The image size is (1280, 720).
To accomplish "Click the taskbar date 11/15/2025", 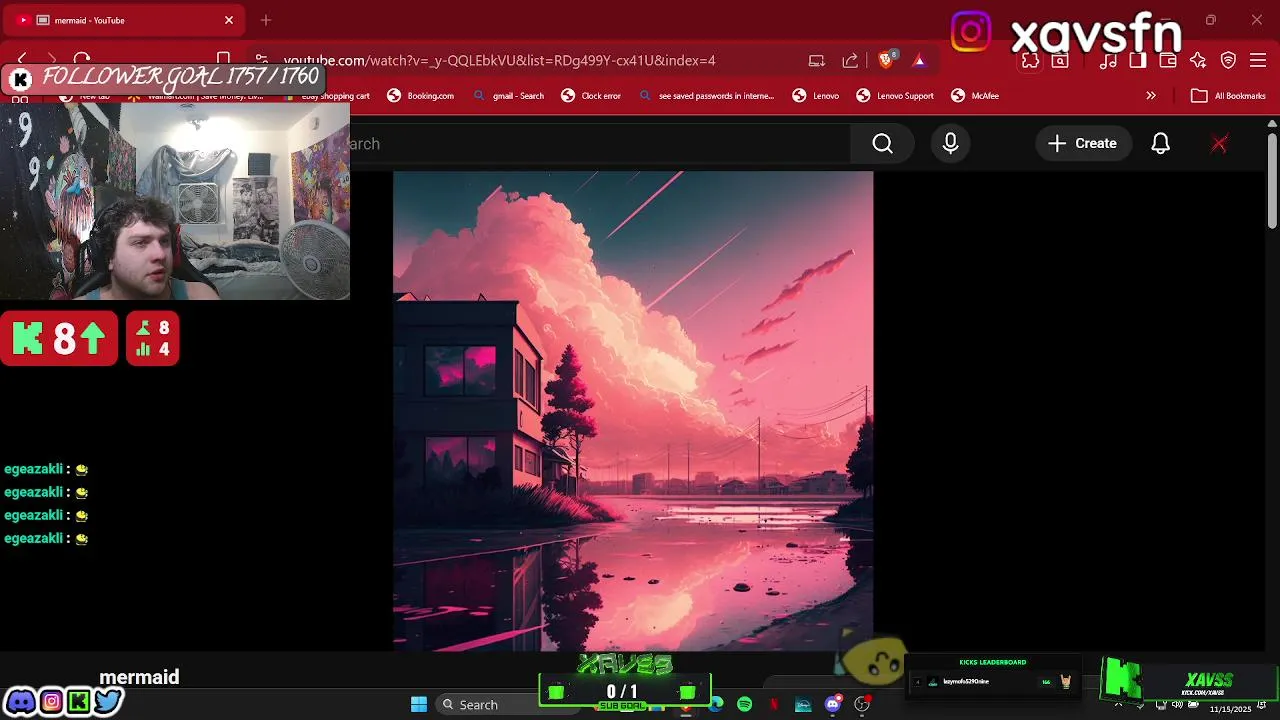I will (x=1230, y=709).
